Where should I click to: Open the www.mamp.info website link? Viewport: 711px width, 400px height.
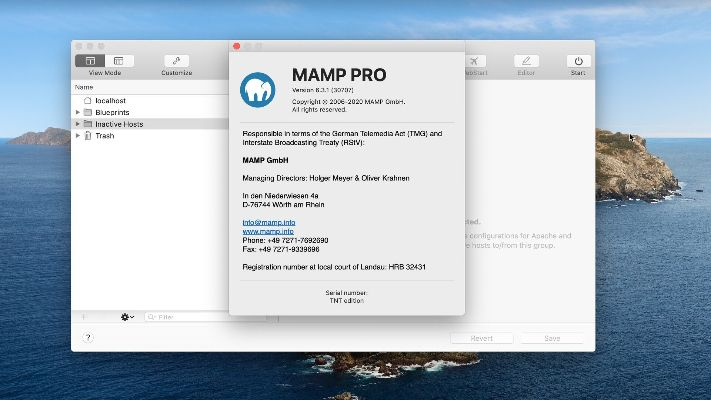click(x=268, y=231)
